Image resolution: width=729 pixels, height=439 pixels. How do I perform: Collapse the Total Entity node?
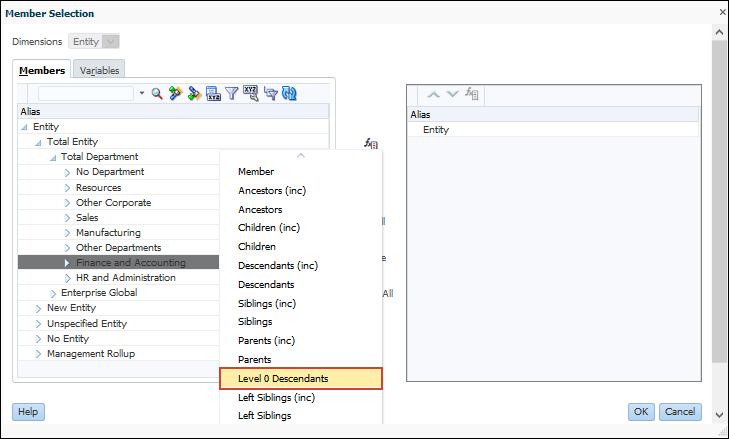[38, 142]
